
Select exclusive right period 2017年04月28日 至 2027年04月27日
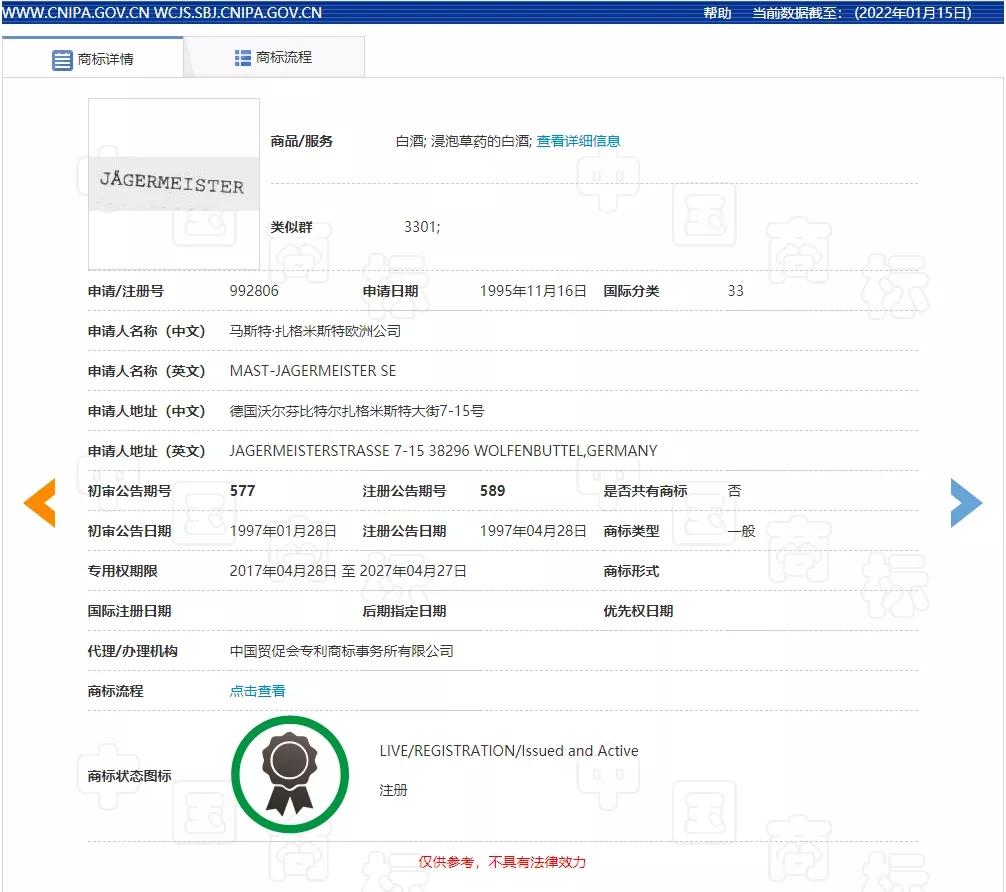click(x=348, y=571)
